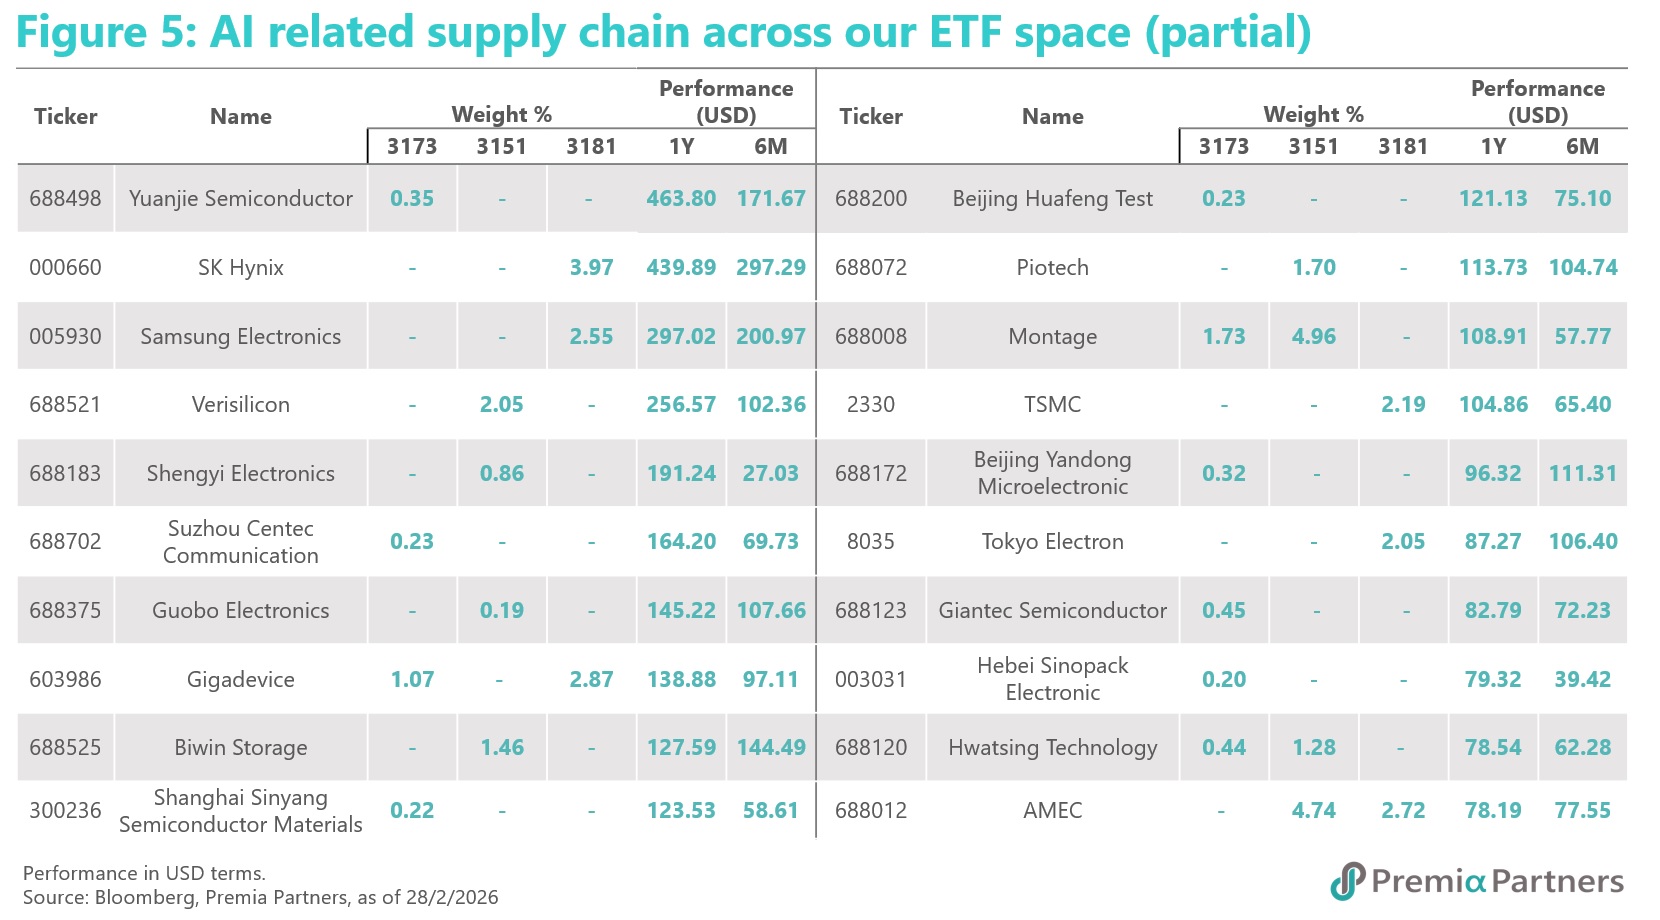Click the Montage 3151 weight 4.96

click(x=1313, y=337)
